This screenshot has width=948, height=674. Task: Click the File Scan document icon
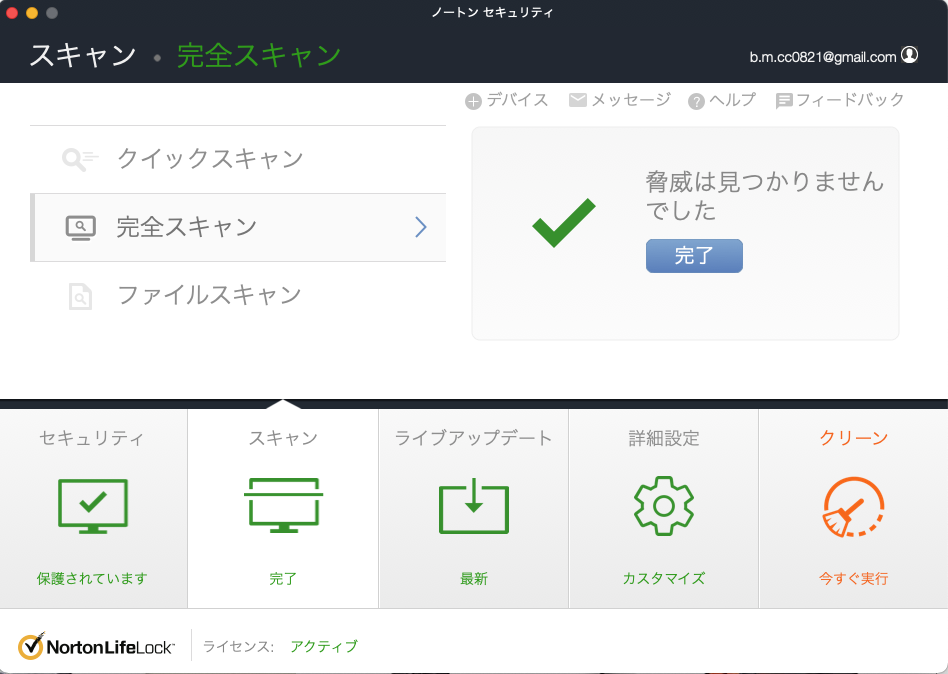tap(80, 296)
